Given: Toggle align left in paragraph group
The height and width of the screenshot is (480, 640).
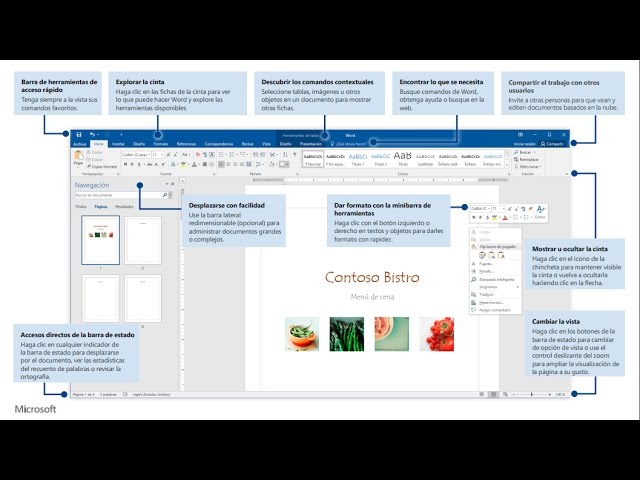Looking at the screenshot, I should point(221,164).
